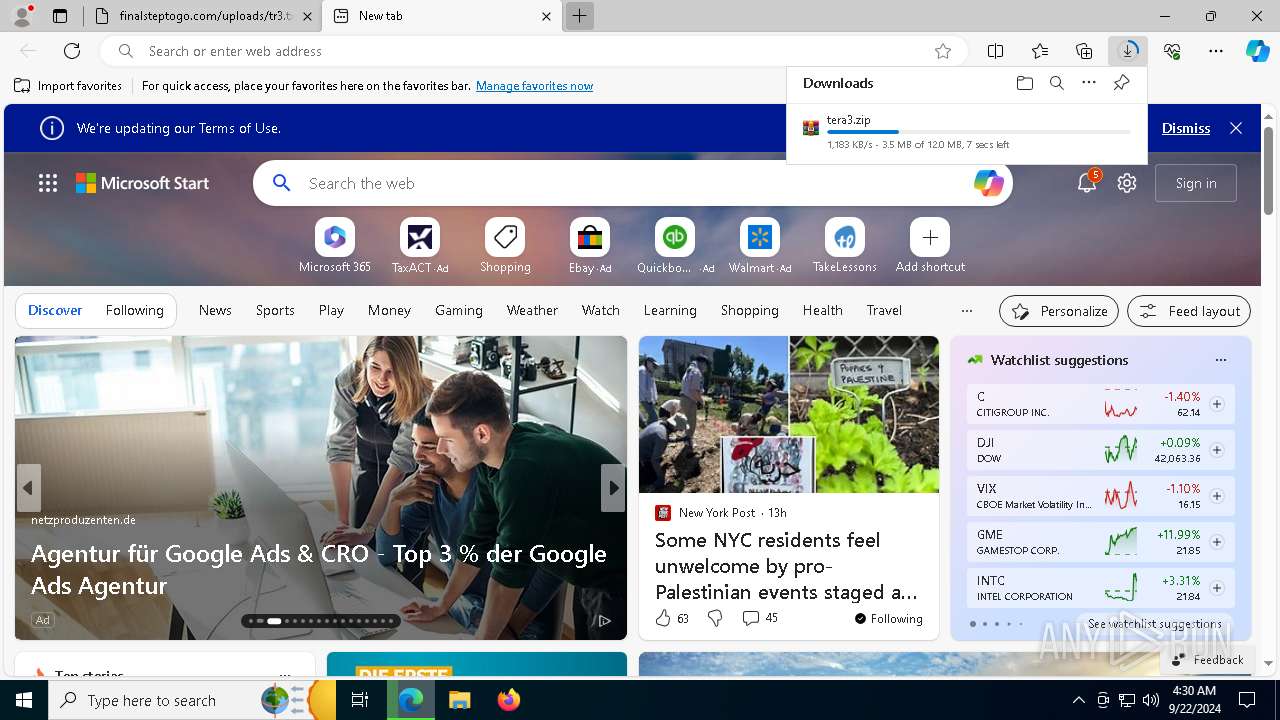Open page settings gear
The height and width of the screenshot is (720, 1280).
[x=1127, y=183]
